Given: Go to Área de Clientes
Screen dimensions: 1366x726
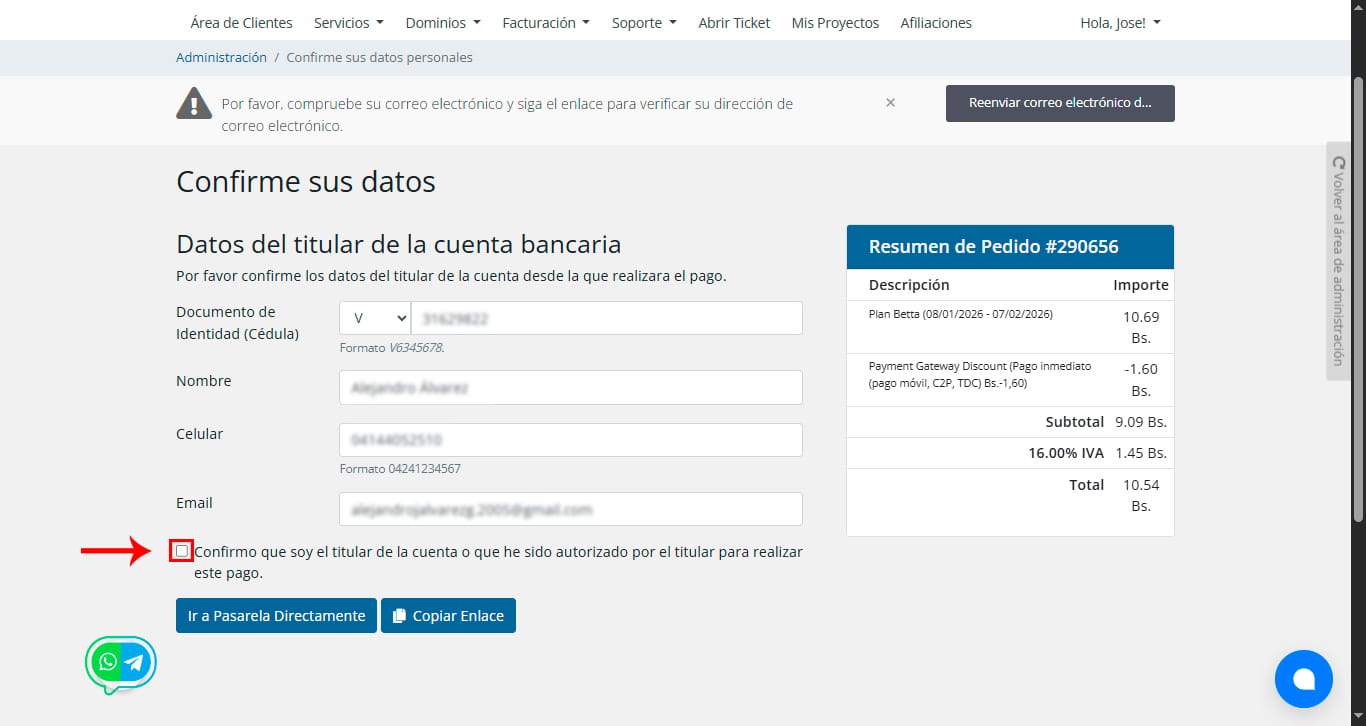Looking at the screenshot, I should [x=241, y=22].
